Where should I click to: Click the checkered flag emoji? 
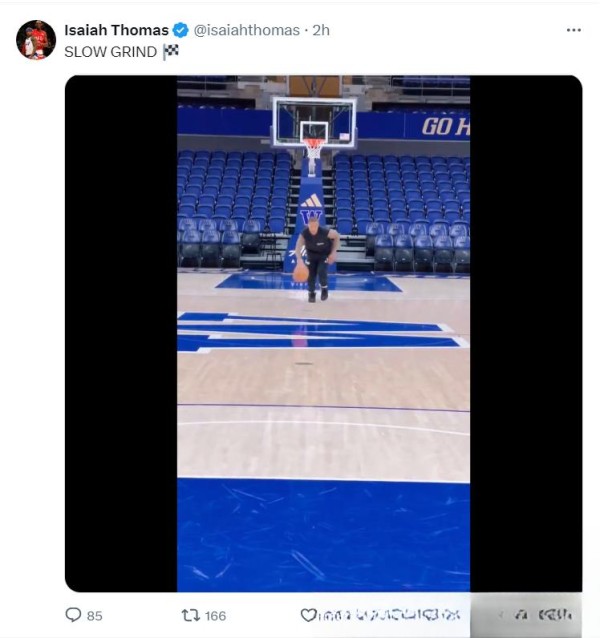click(x=171, y=52)
